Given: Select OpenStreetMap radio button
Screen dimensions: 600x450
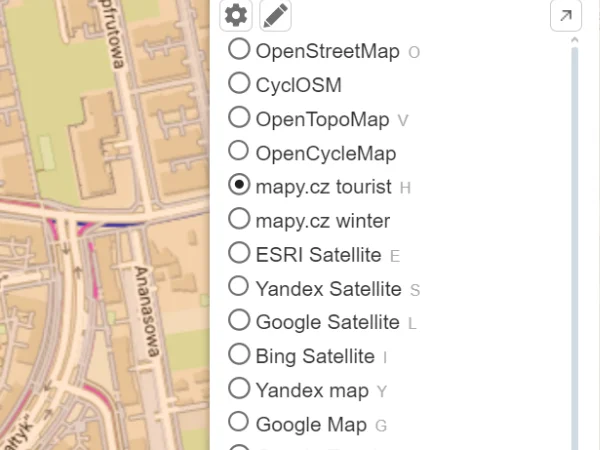Looking at the screenshot, I should (x=239, y=49).
